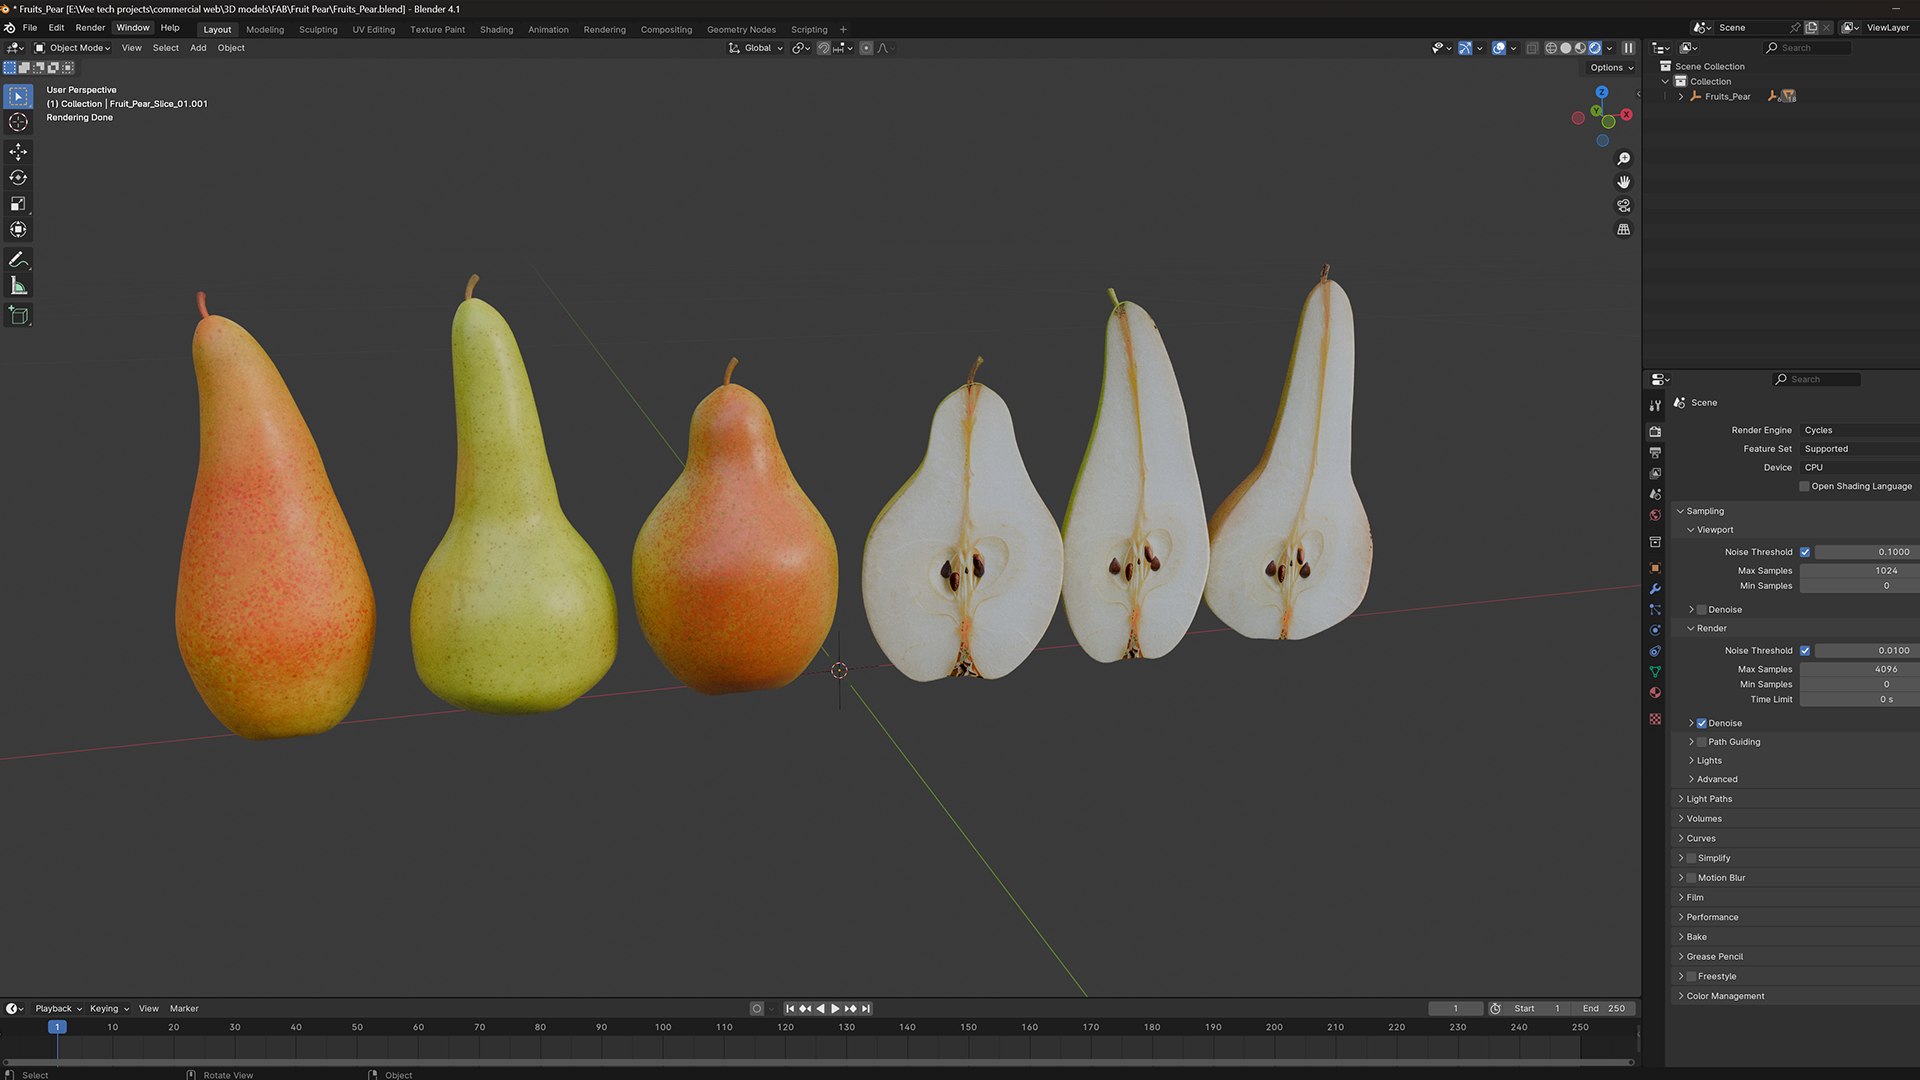Open the Material properties tab
This screenshot has width=1920, height=1080.
[1655, 693]
